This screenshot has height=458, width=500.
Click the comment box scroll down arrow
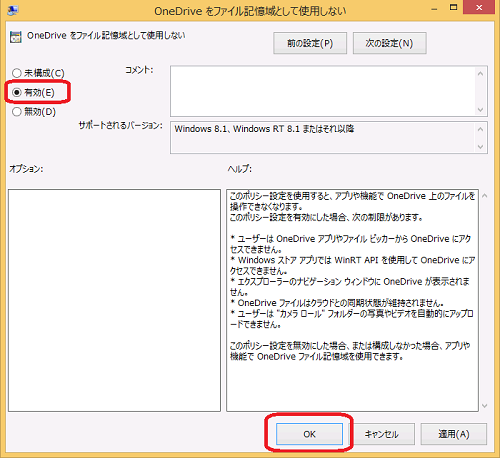(480, 109)
